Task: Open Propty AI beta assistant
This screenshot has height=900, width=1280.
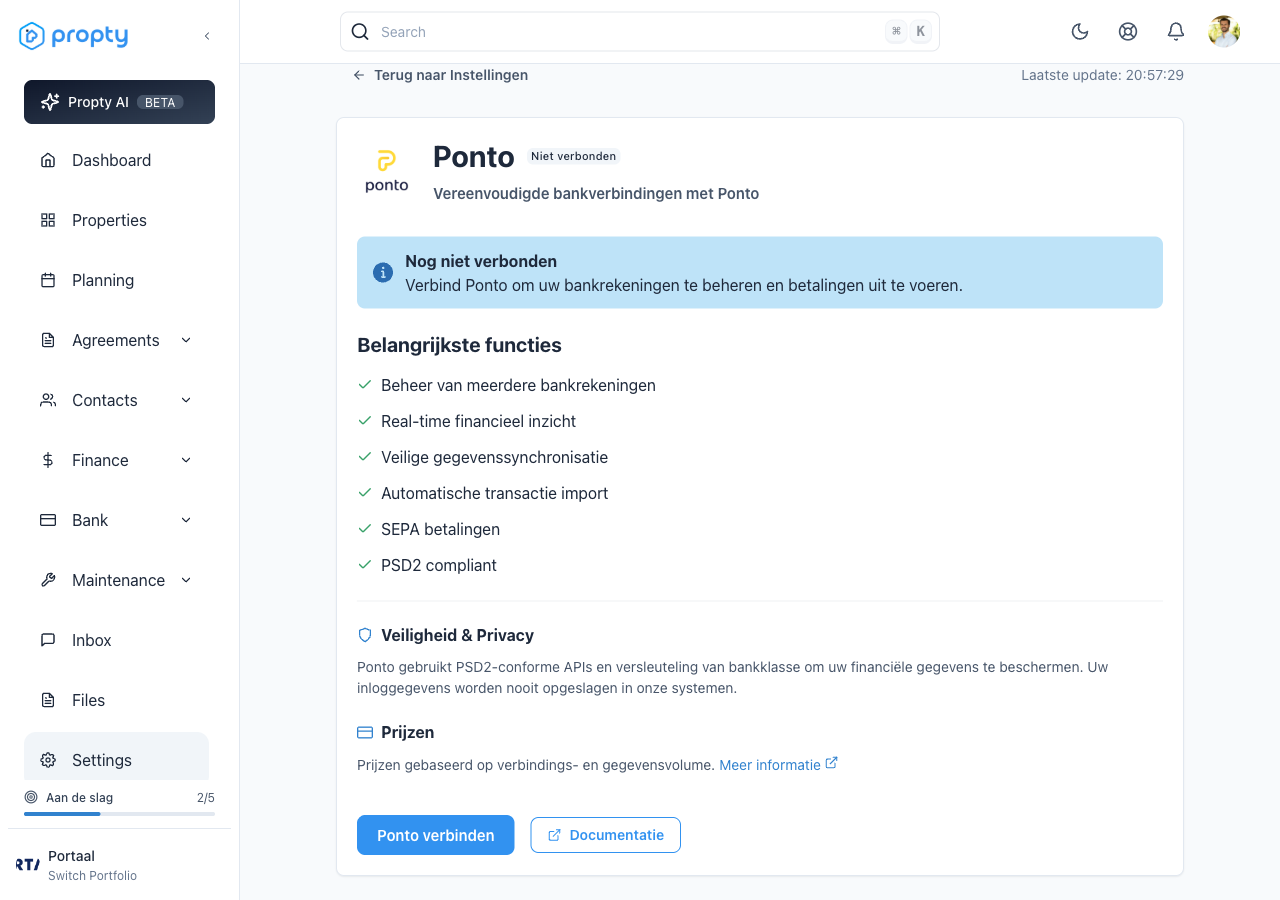Action: tap(119, 102)
